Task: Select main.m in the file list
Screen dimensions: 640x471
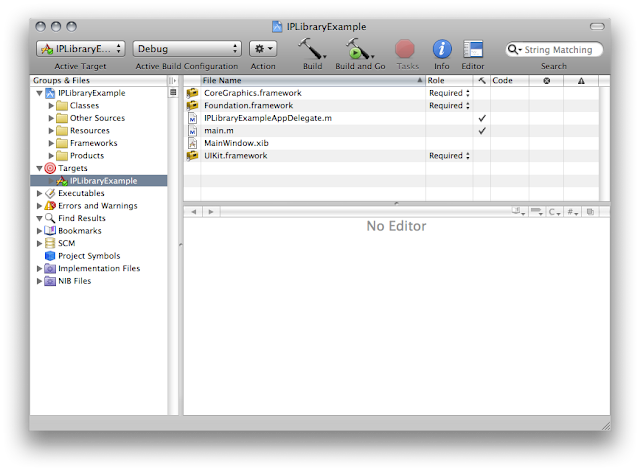Action: click(219, 131)
